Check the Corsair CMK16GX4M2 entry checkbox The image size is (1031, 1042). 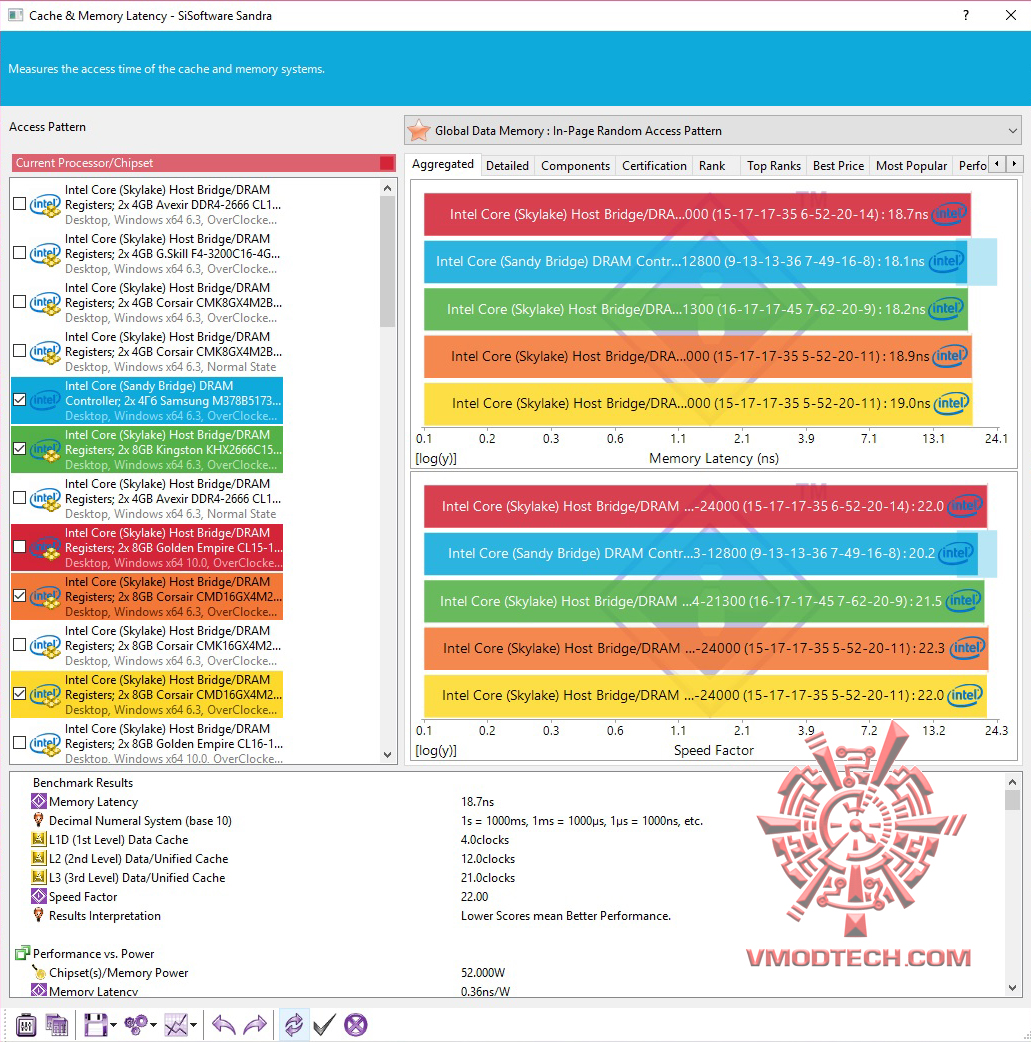[20, 645]
